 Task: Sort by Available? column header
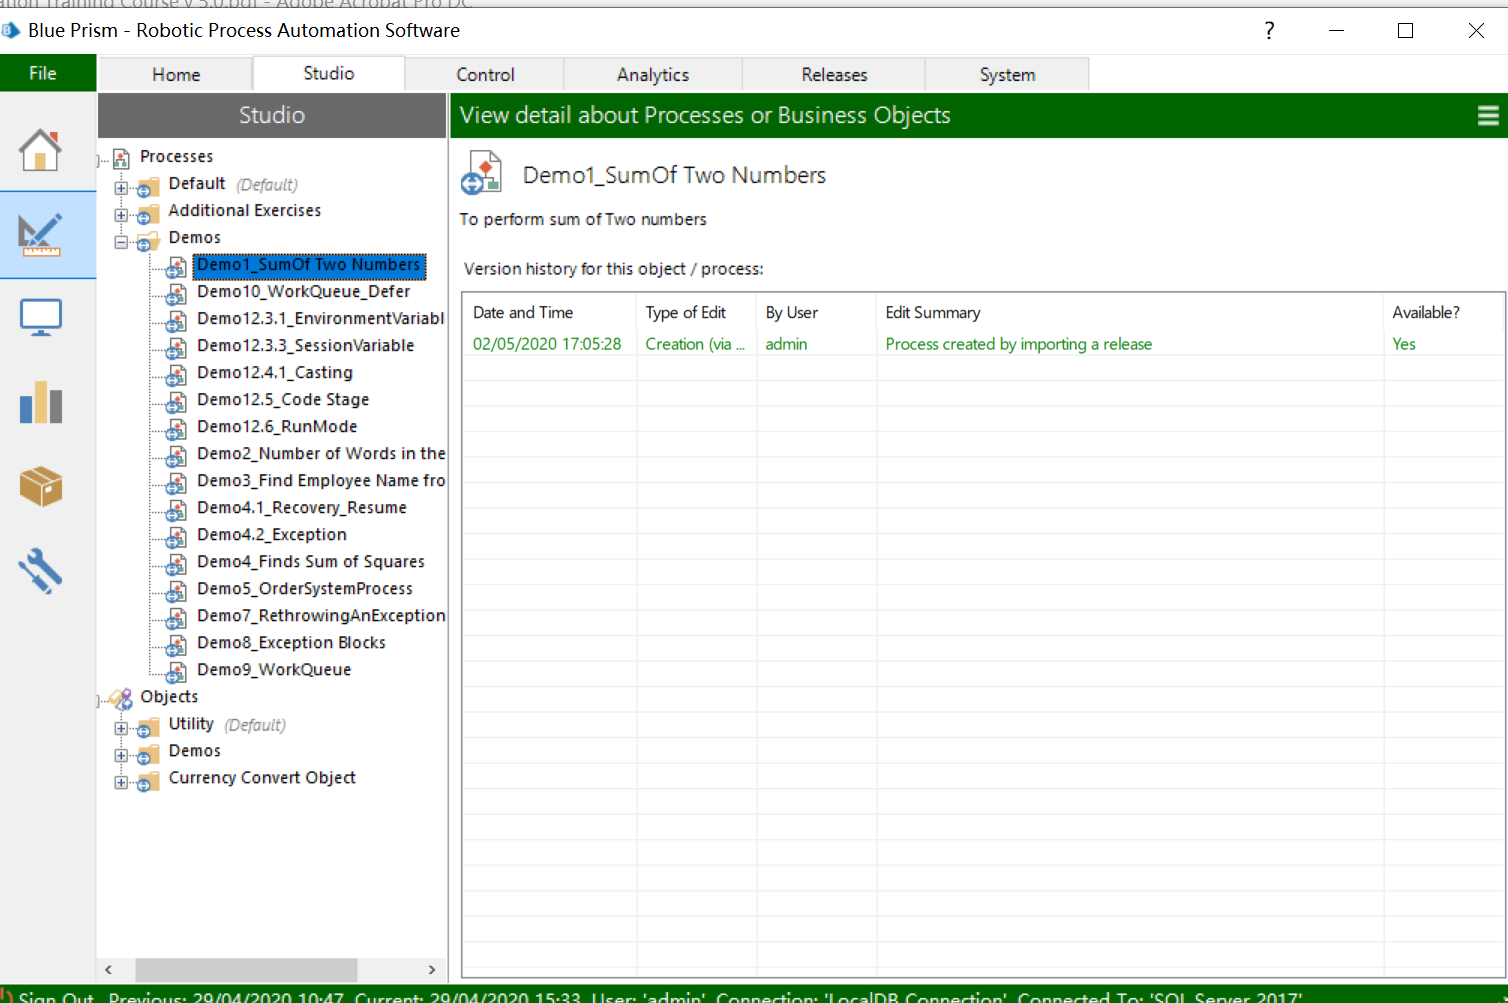pos(1443,313)
